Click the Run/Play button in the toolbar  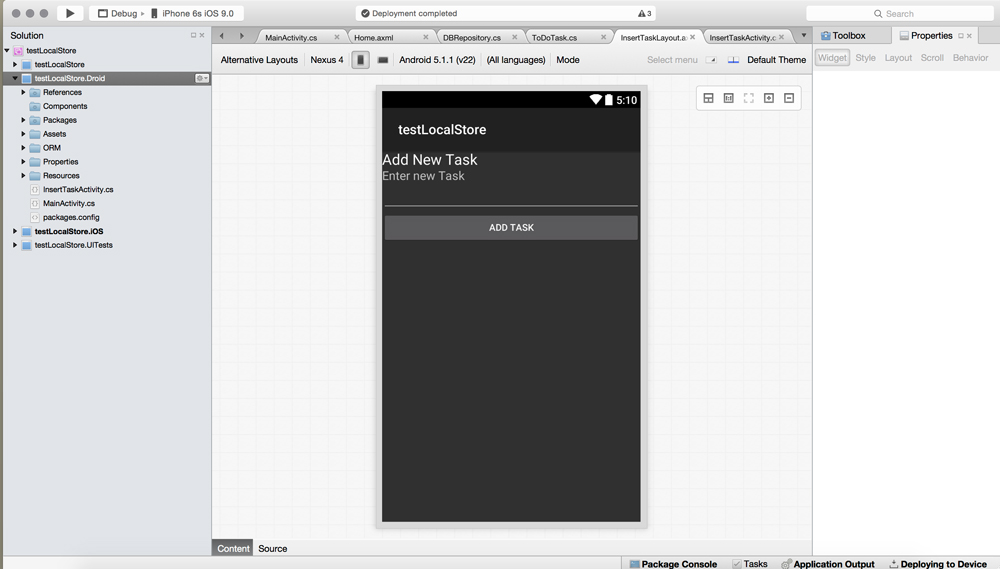(x=69, y=13)
